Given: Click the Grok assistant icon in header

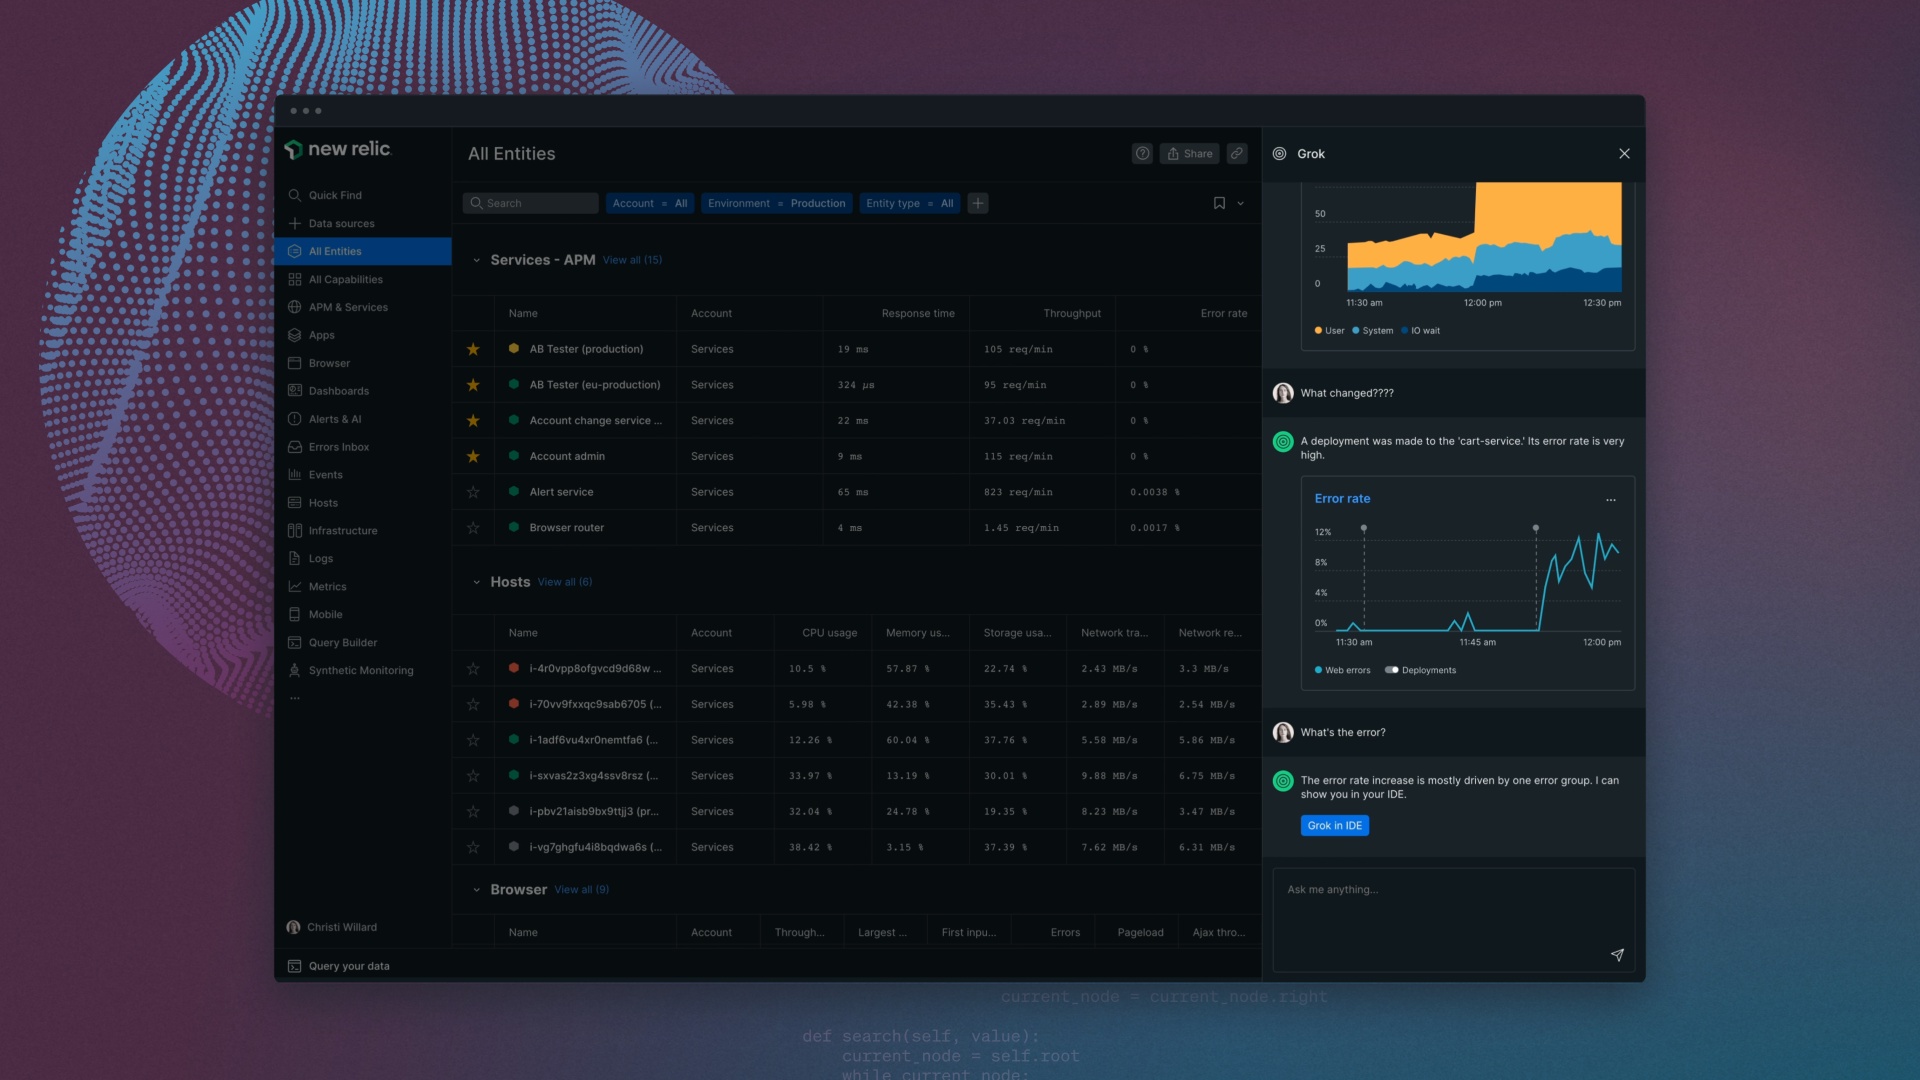Looking at the screenshot, I should 1279,154.
